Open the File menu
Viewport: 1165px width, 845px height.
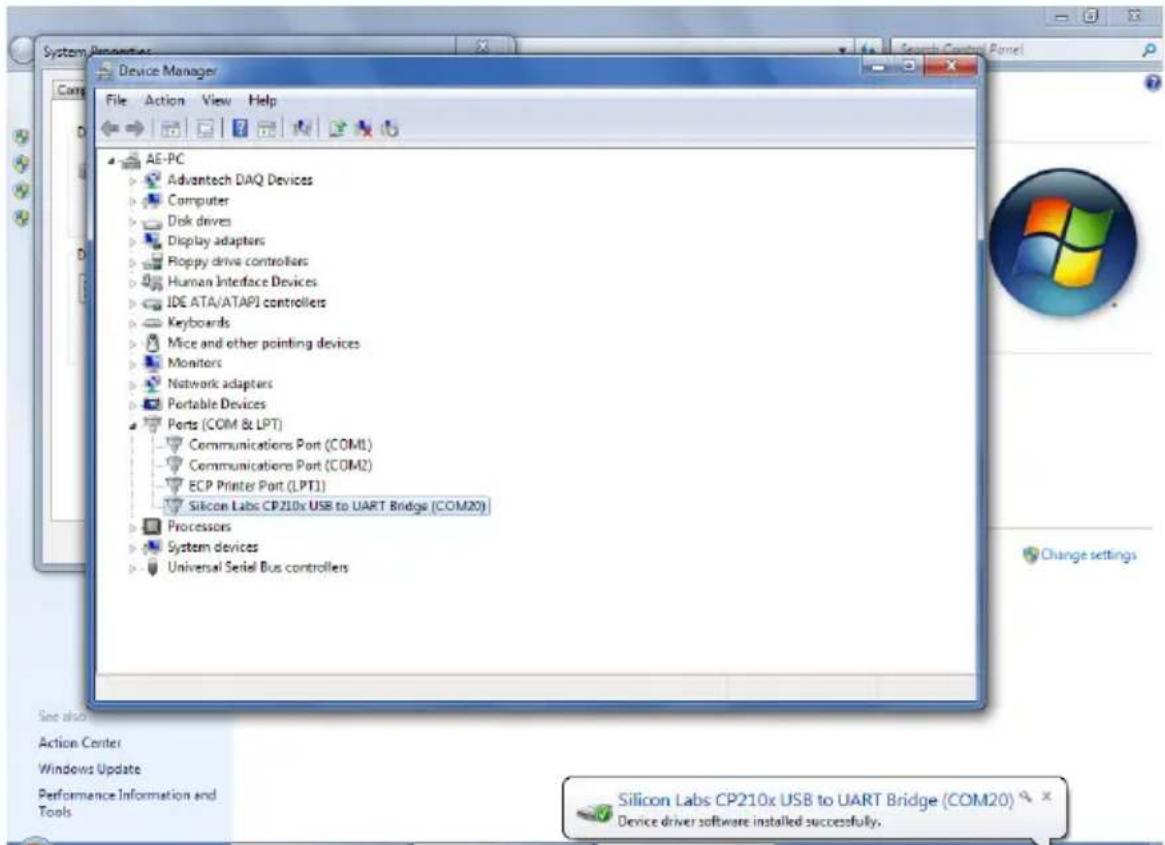coord(116,100)
